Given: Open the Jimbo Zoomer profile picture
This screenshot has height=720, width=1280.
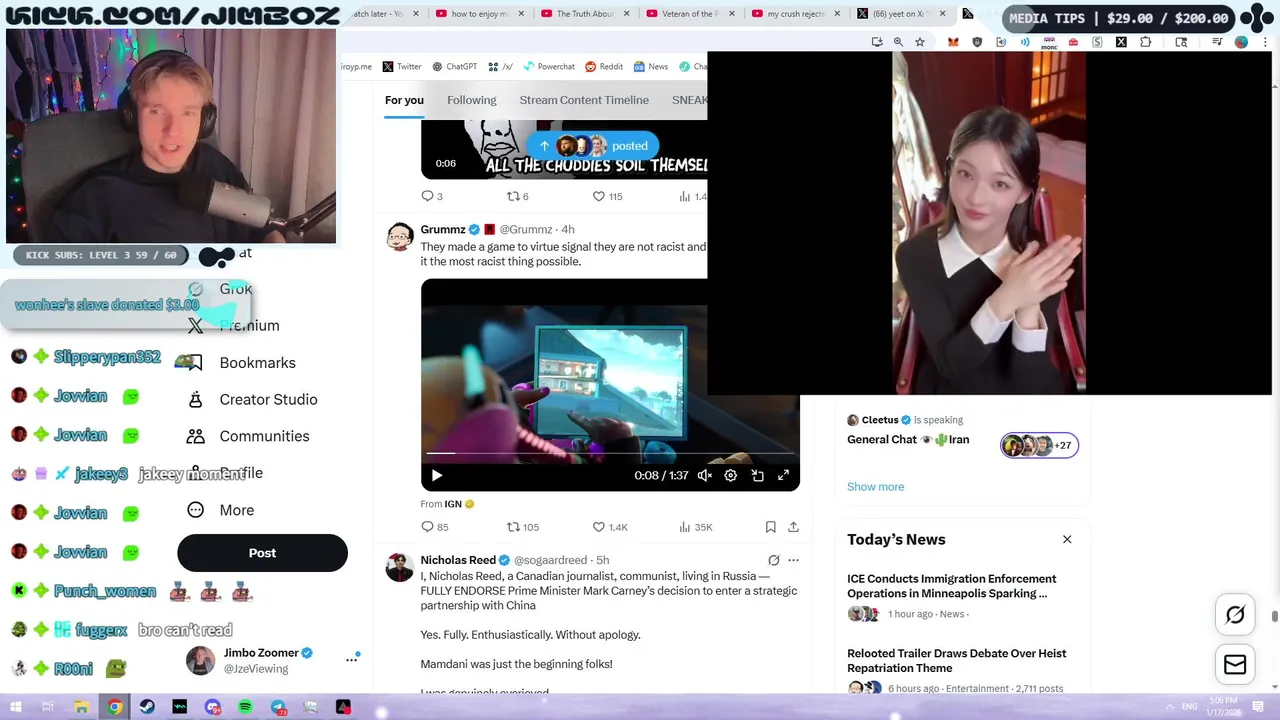Looking at the screenshot, I should click(x=200, y=660).
